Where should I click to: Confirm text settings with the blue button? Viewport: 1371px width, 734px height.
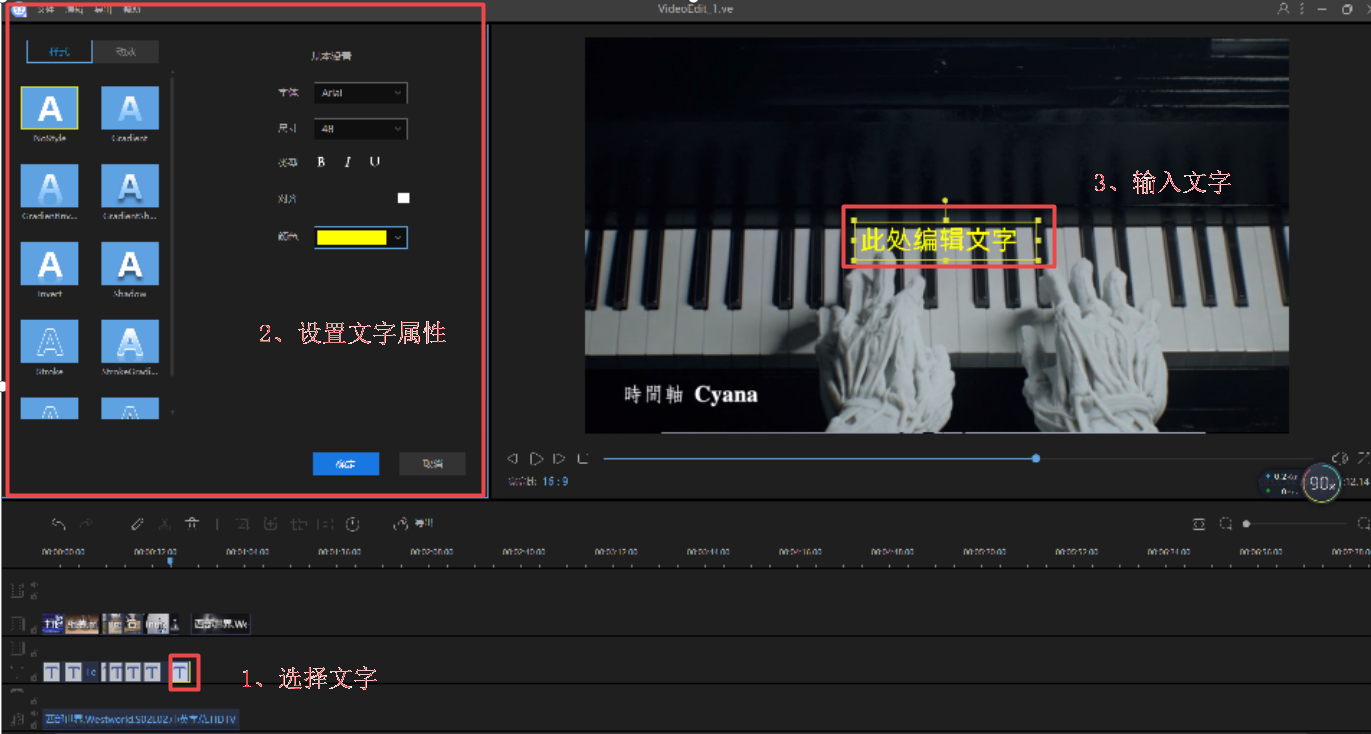[x=346, y=464]
